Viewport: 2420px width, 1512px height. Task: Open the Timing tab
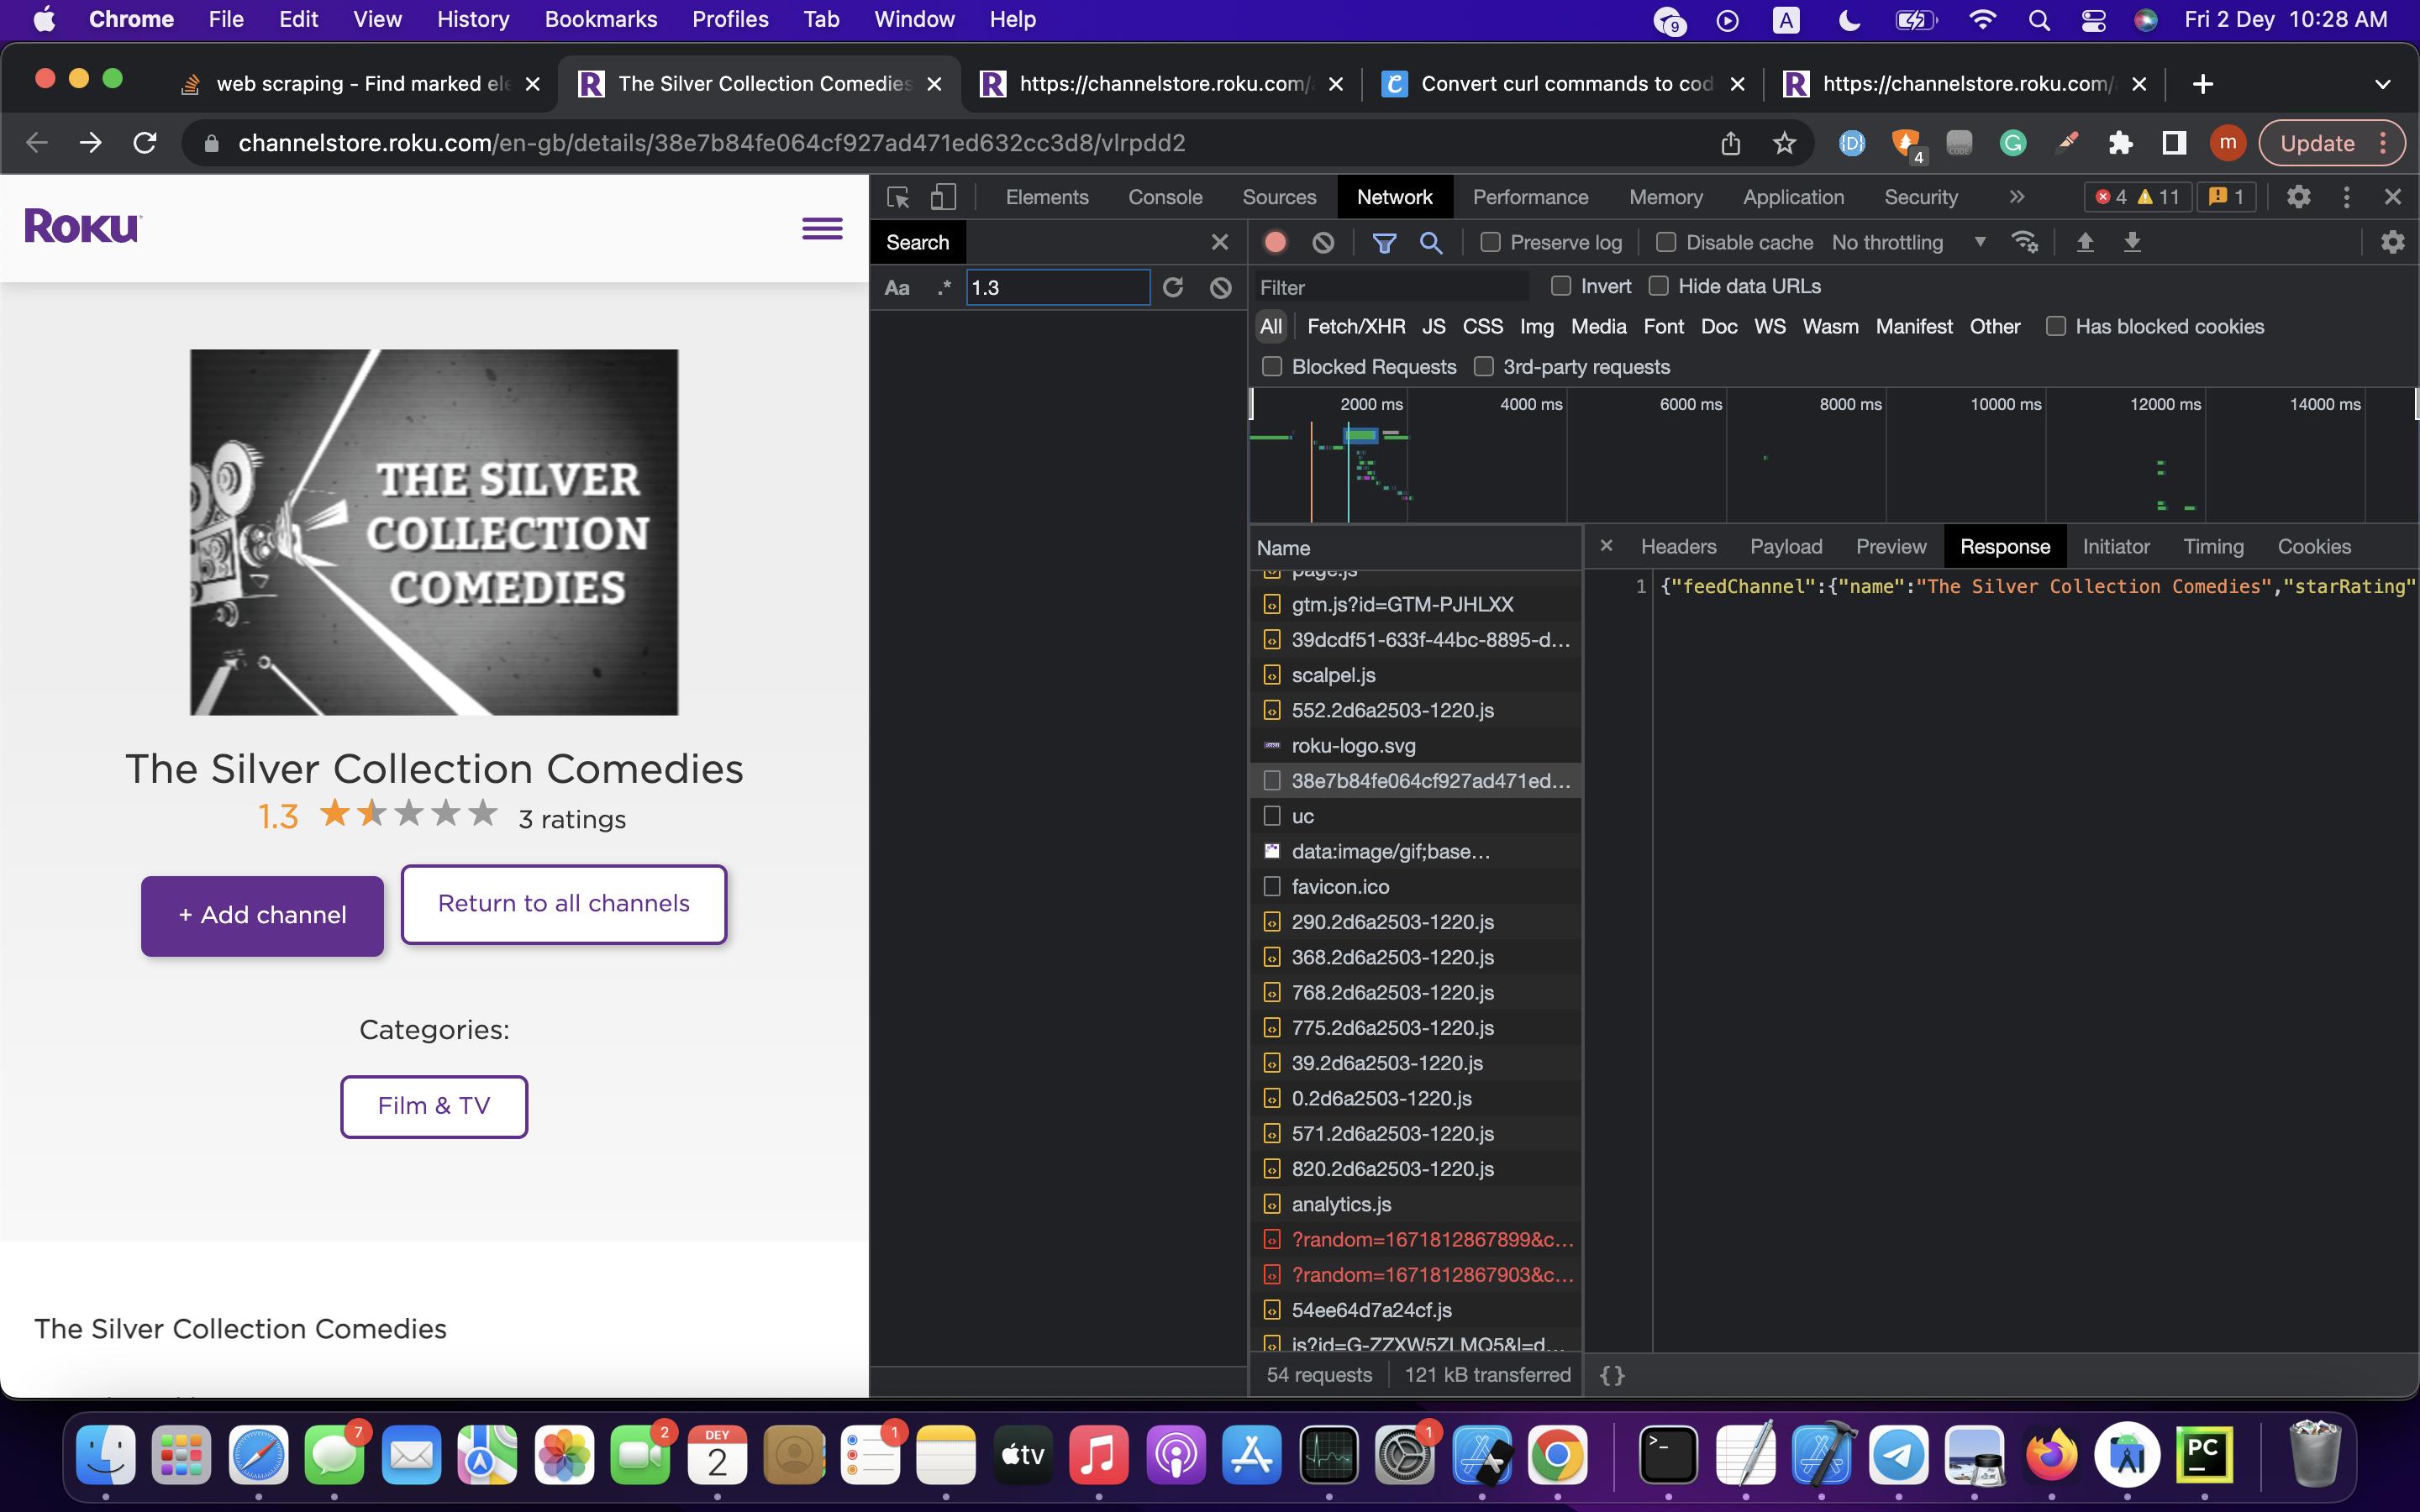(x=2213, y=546)
